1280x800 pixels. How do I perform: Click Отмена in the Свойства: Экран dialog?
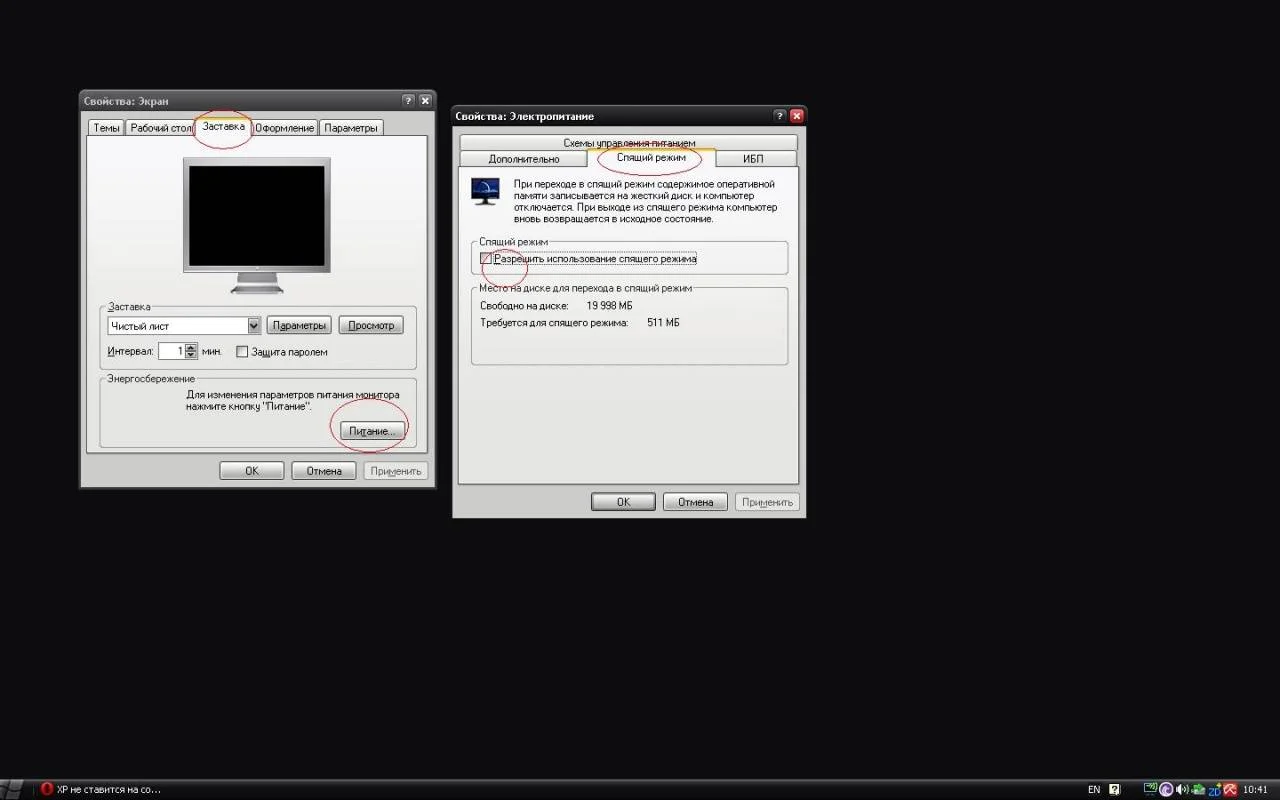(x=324, y=471)
